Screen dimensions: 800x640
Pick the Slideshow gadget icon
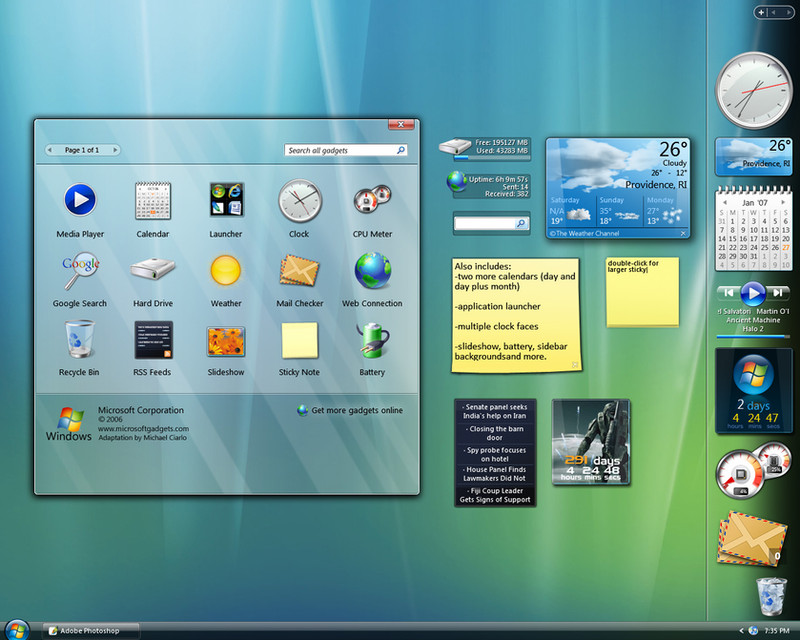pos(226,341)
